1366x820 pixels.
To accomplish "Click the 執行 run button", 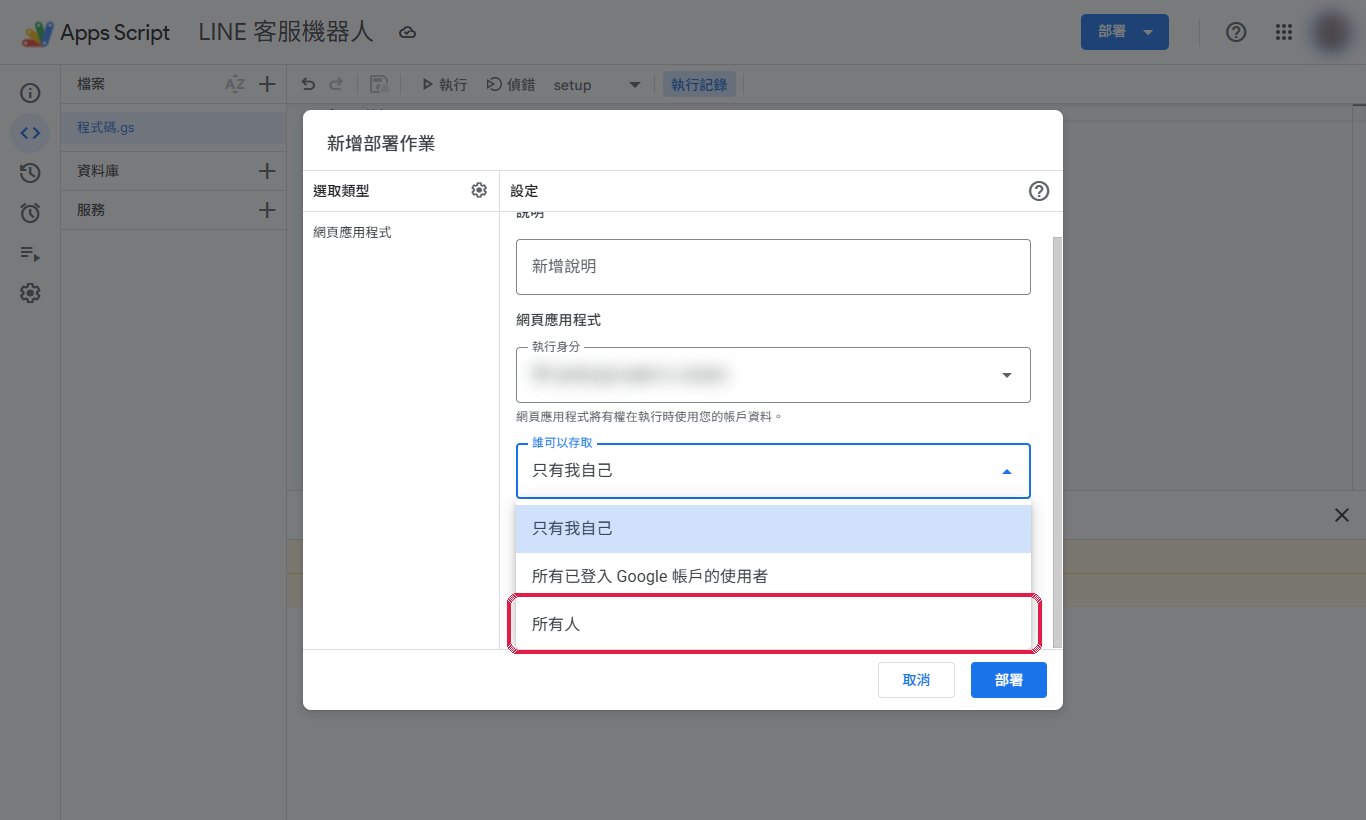I will [444, 85].
